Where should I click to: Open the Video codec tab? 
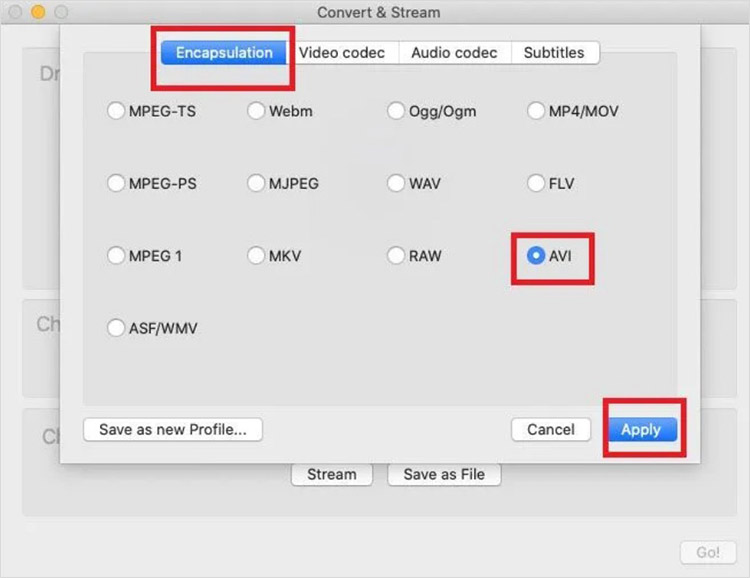(342, 53)
